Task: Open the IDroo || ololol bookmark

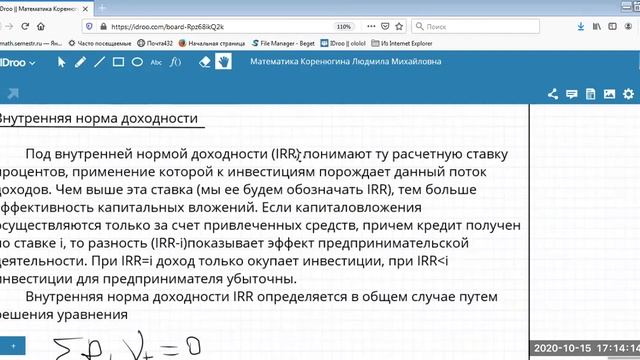Action: [343, 43]
